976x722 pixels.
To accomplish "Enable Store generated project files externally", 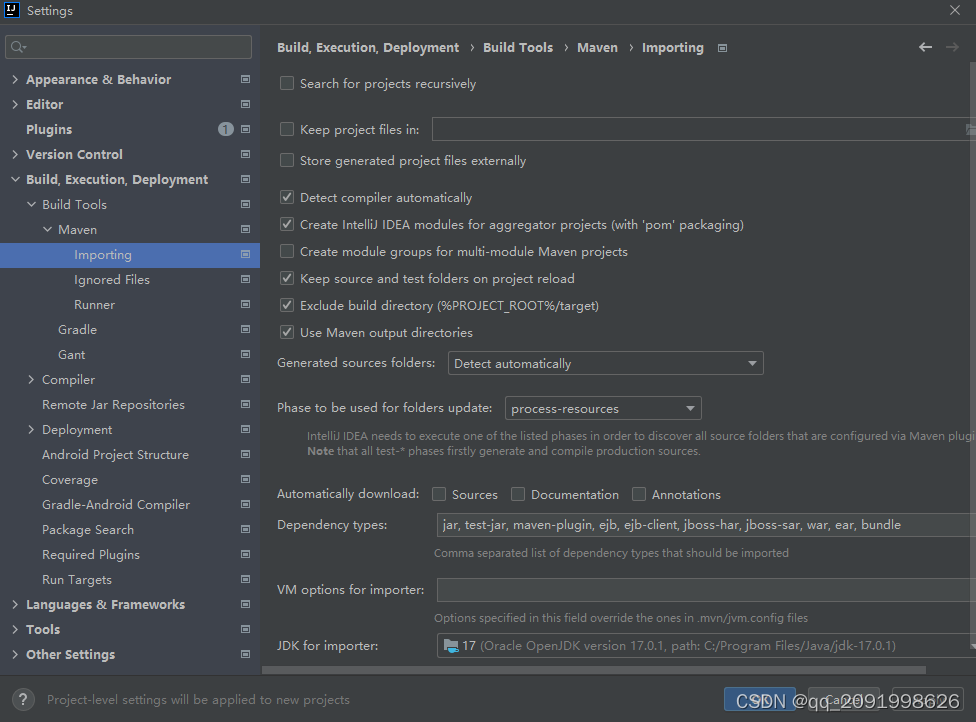I will tap(287, 160).
